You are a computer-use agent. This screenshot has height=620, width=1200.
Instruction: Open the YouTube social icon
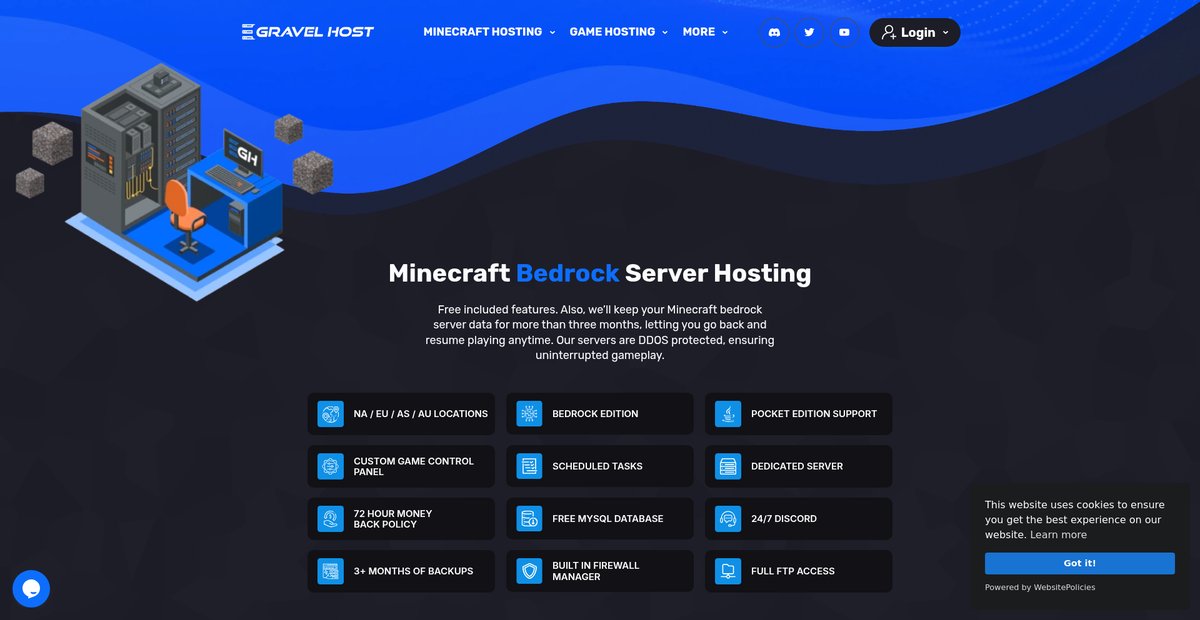[844, 32]
